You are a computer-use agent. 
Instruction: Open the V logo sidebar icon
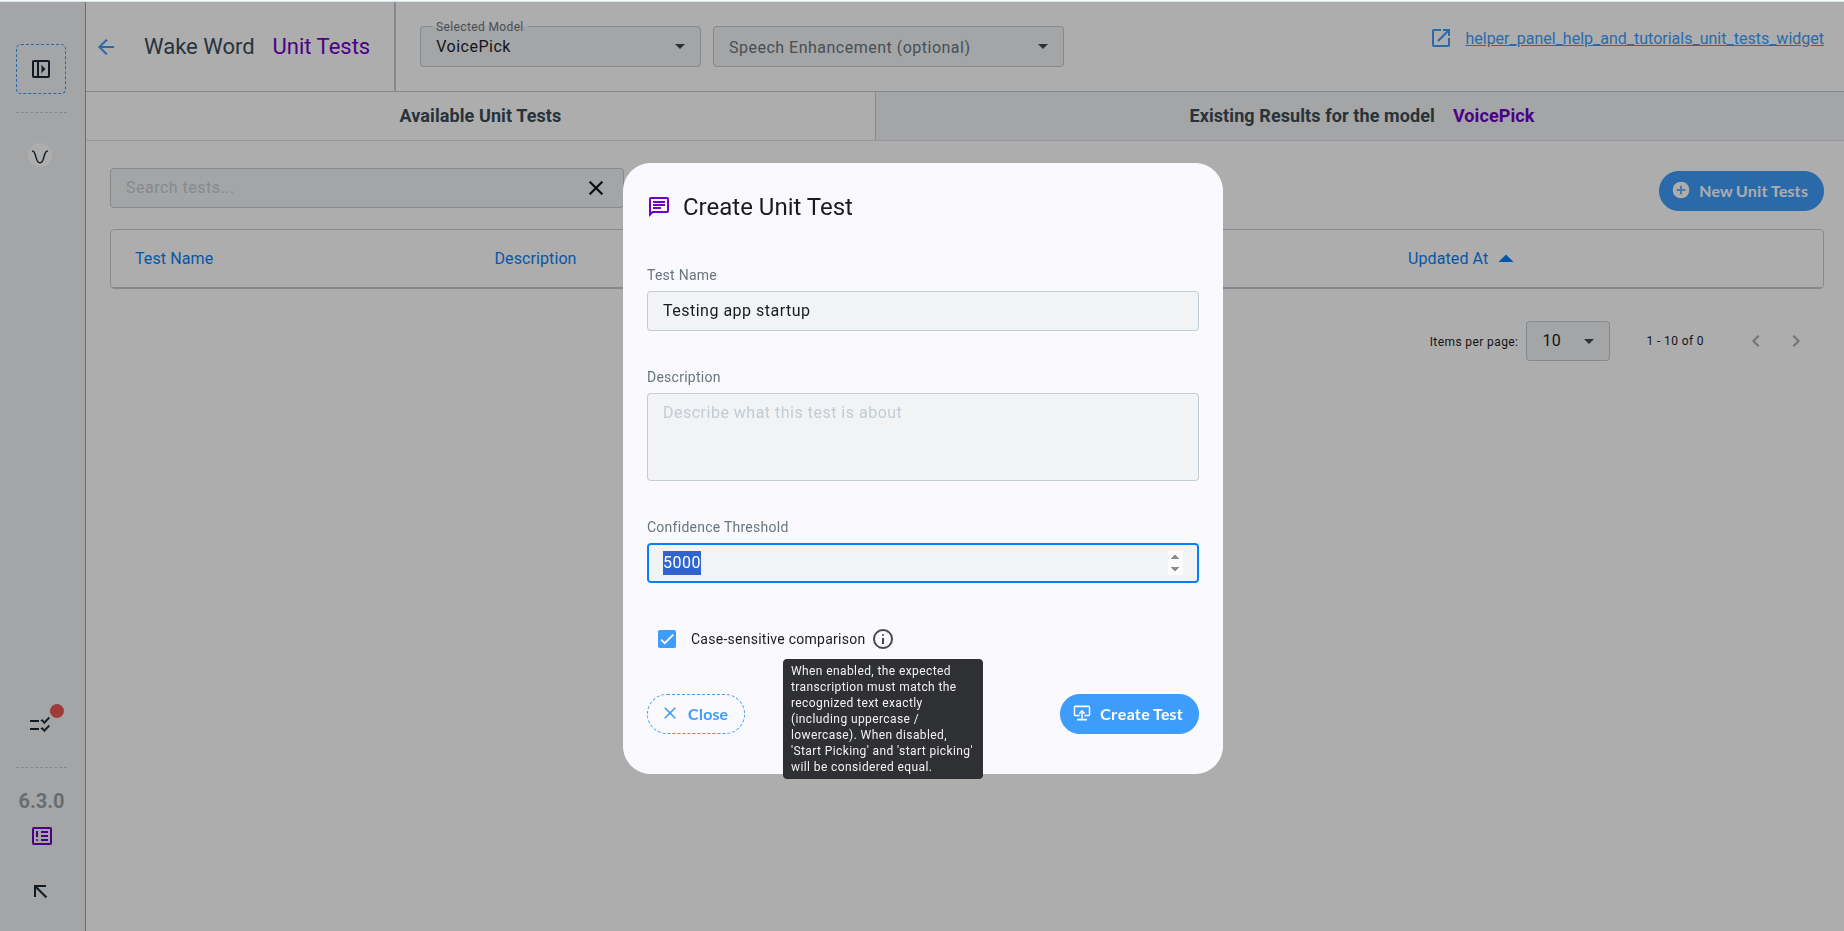(40, 156)
